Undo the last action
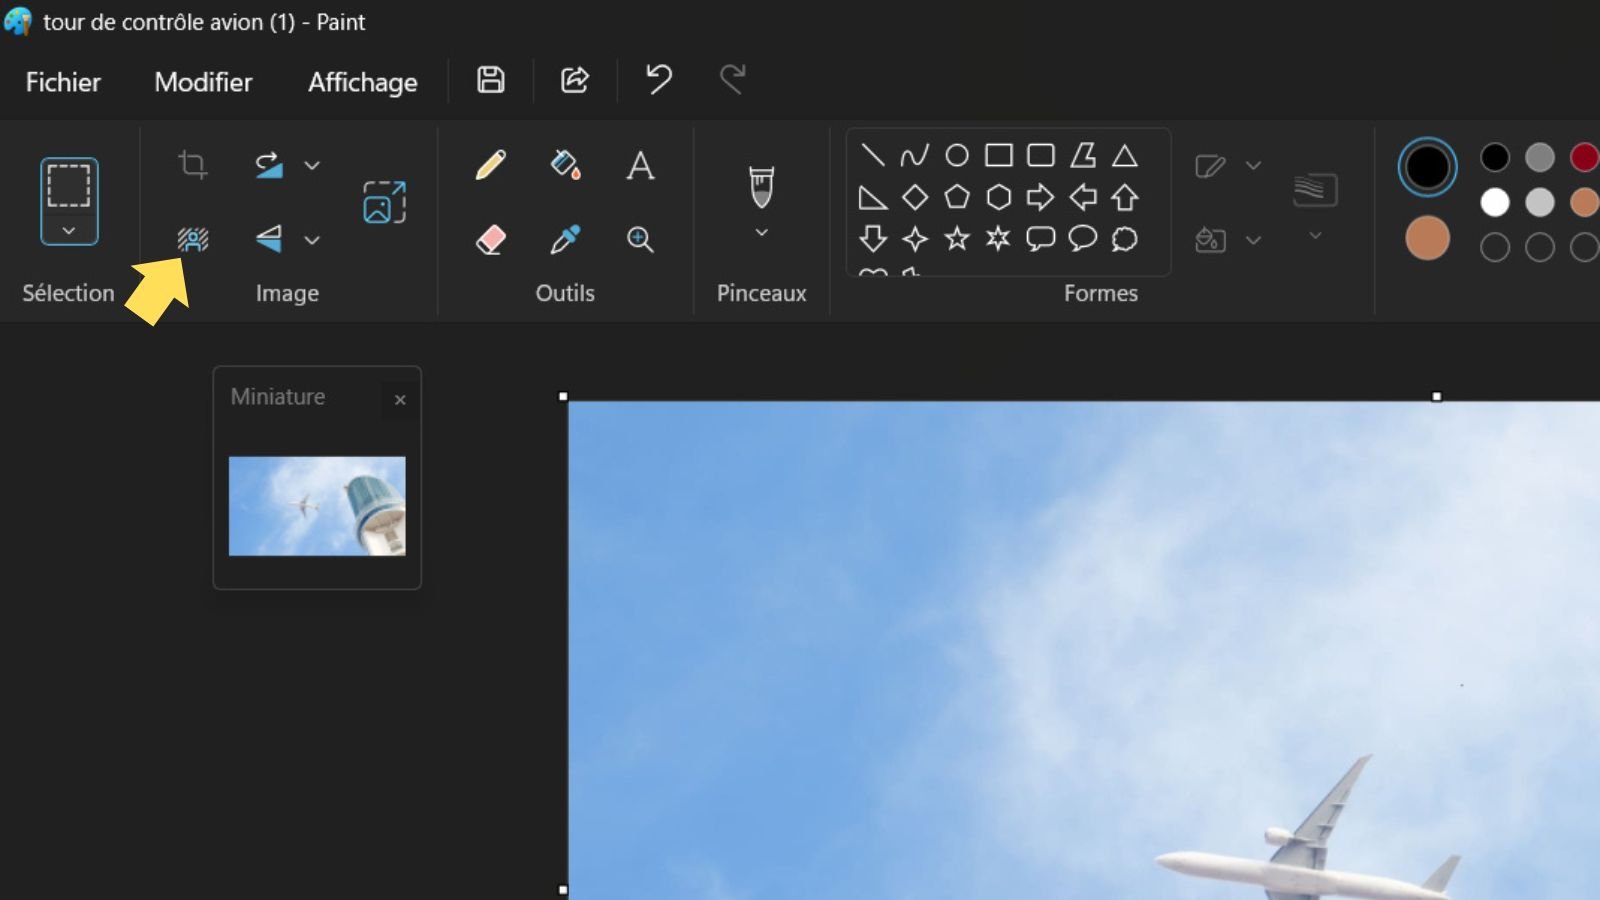1600x900 pixels. (657, 80)
